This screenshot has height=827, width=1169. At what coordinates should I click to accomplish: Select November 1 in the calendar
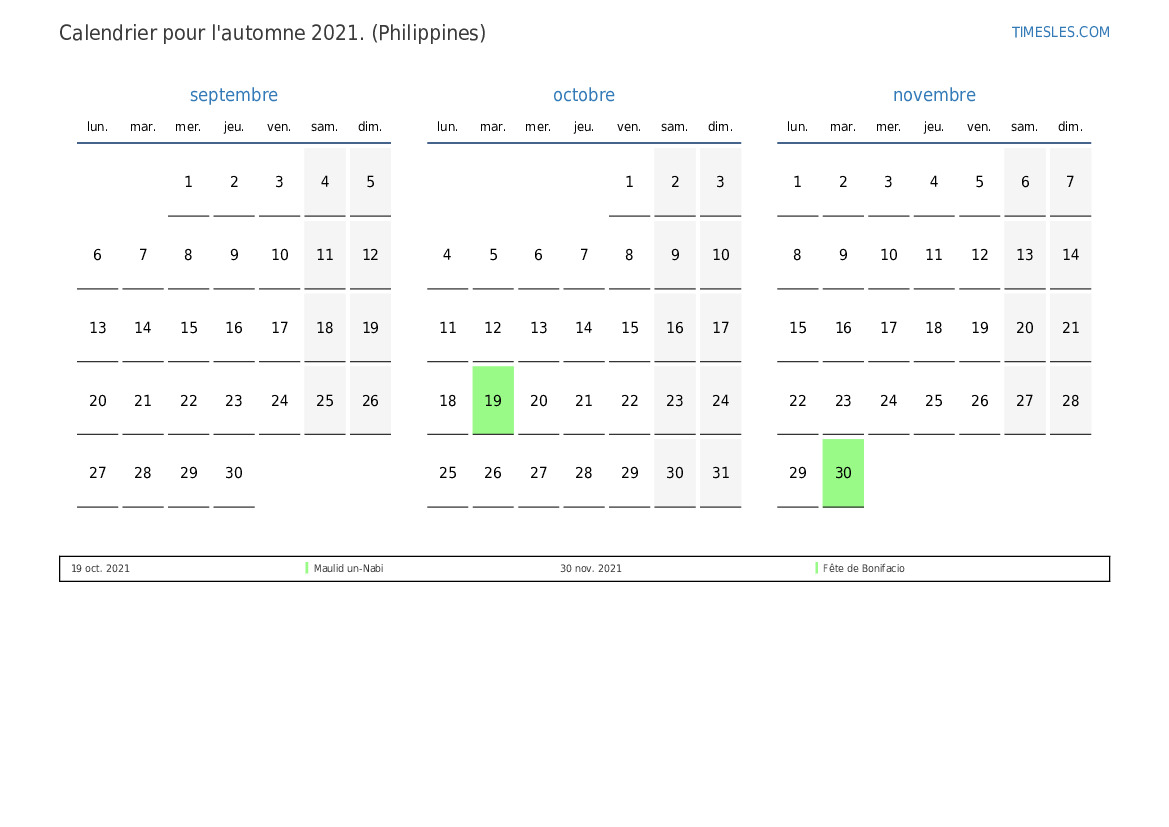797,182
